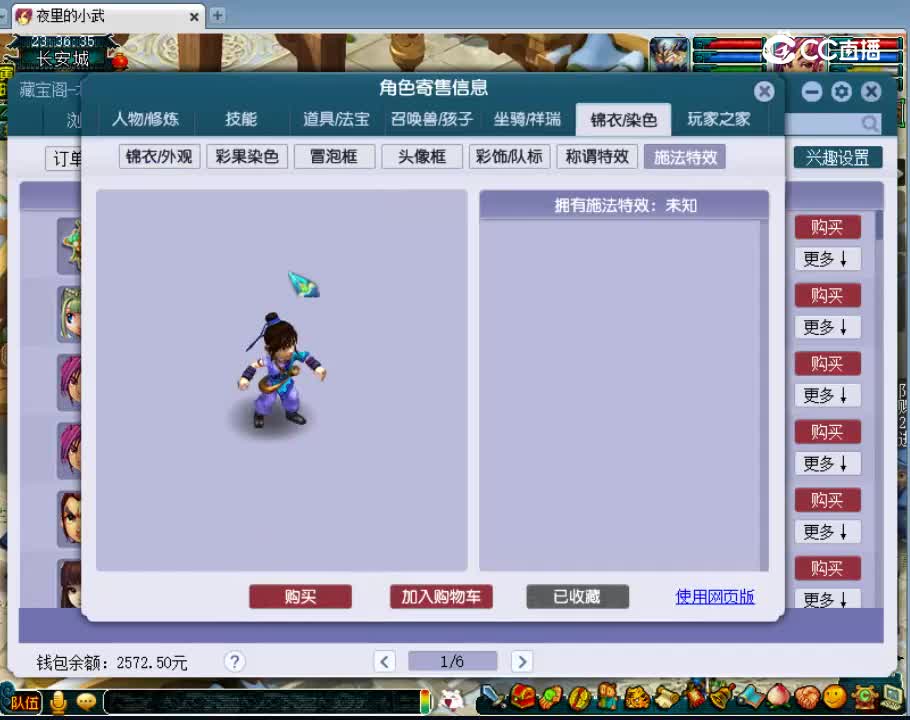Click the 夜里的小武 browser tab
Viewport: 910px width, 720px height.
[x=108, y=16]
